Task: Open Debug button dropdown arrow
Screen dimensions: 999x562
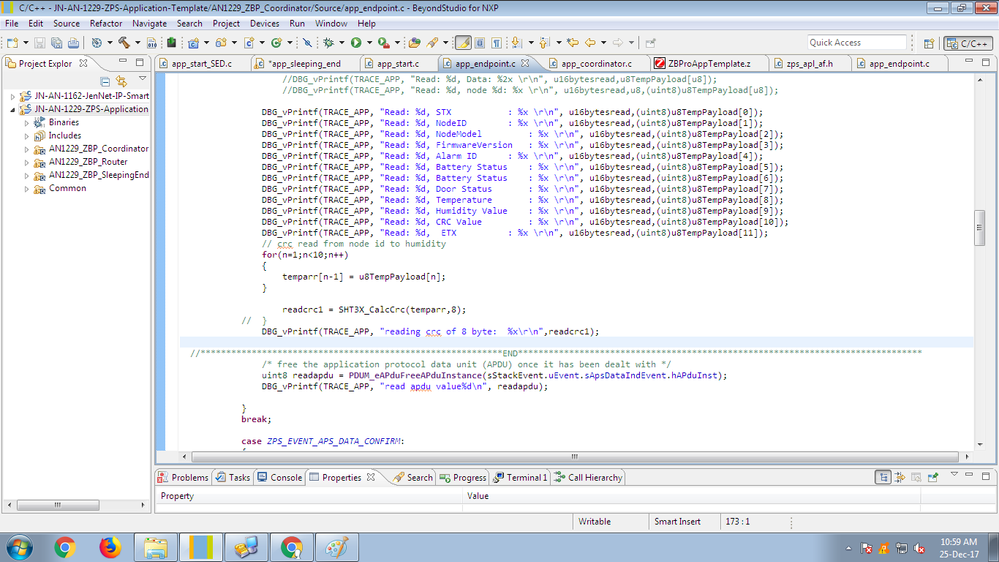Action: pos(341,43)
